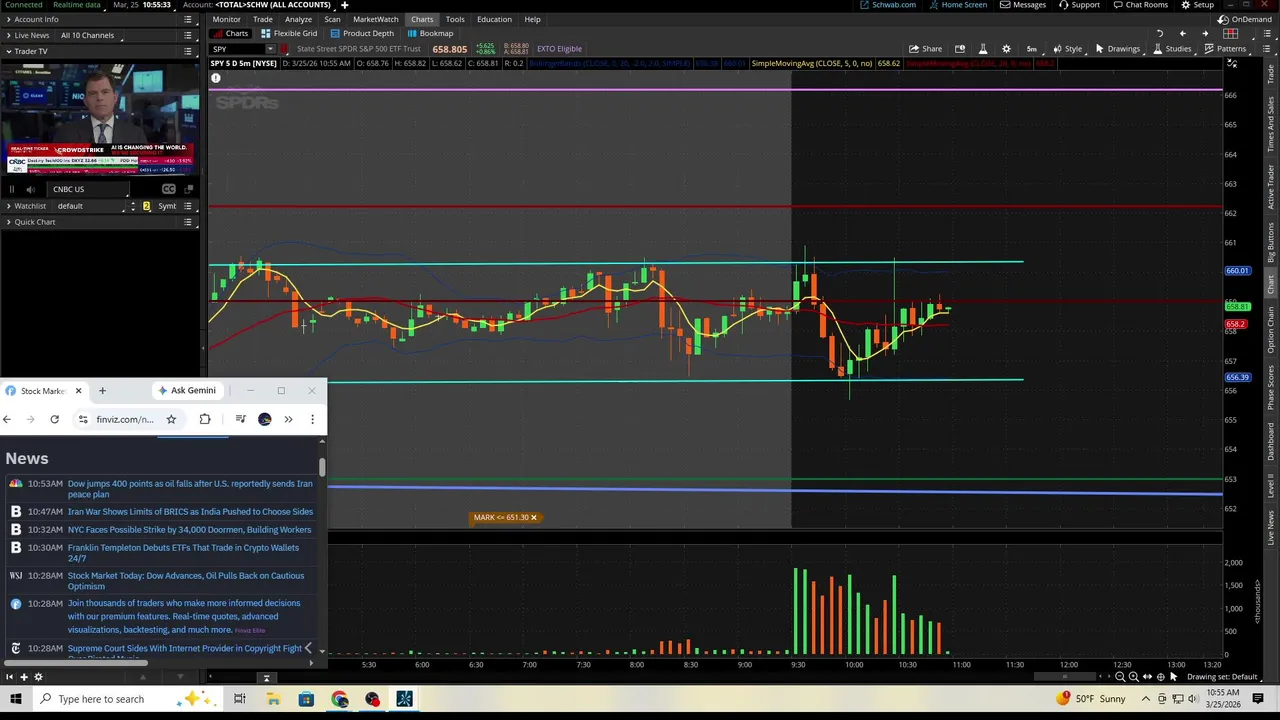Add a new account tab with plus icon
The width and height of the screenshot is (1280, 720).
345,5
